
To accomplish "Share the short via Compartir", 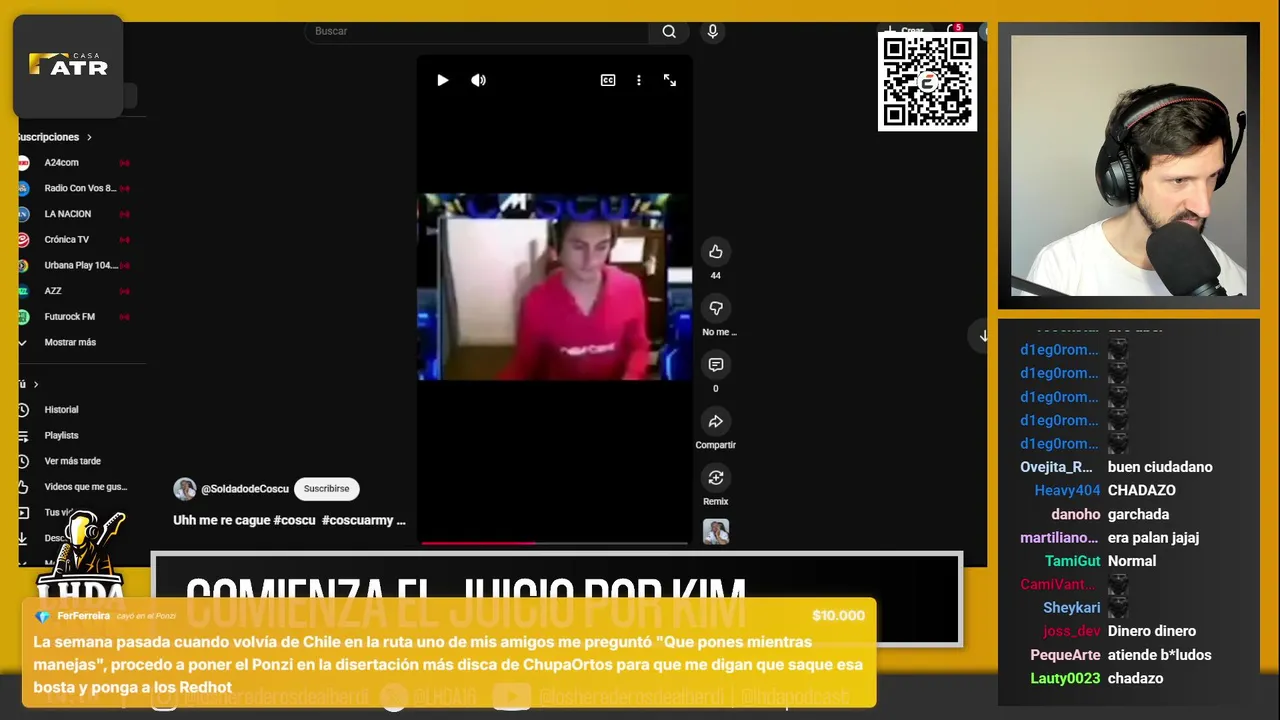I will click(x=715, y=421).
